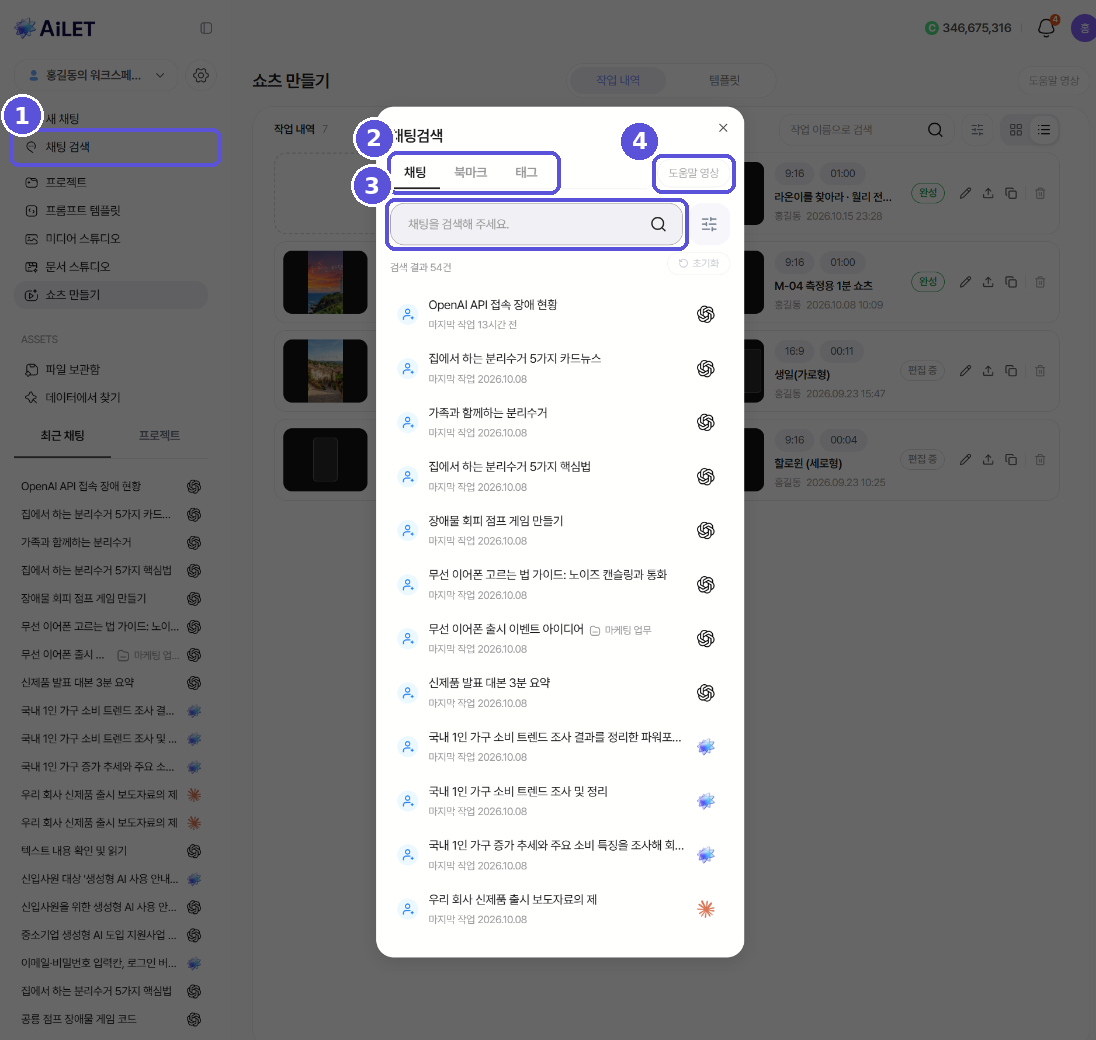Select the 태그 tab in search dialog
This screenshot has height=1040, width=1096.
coord(526,172)
